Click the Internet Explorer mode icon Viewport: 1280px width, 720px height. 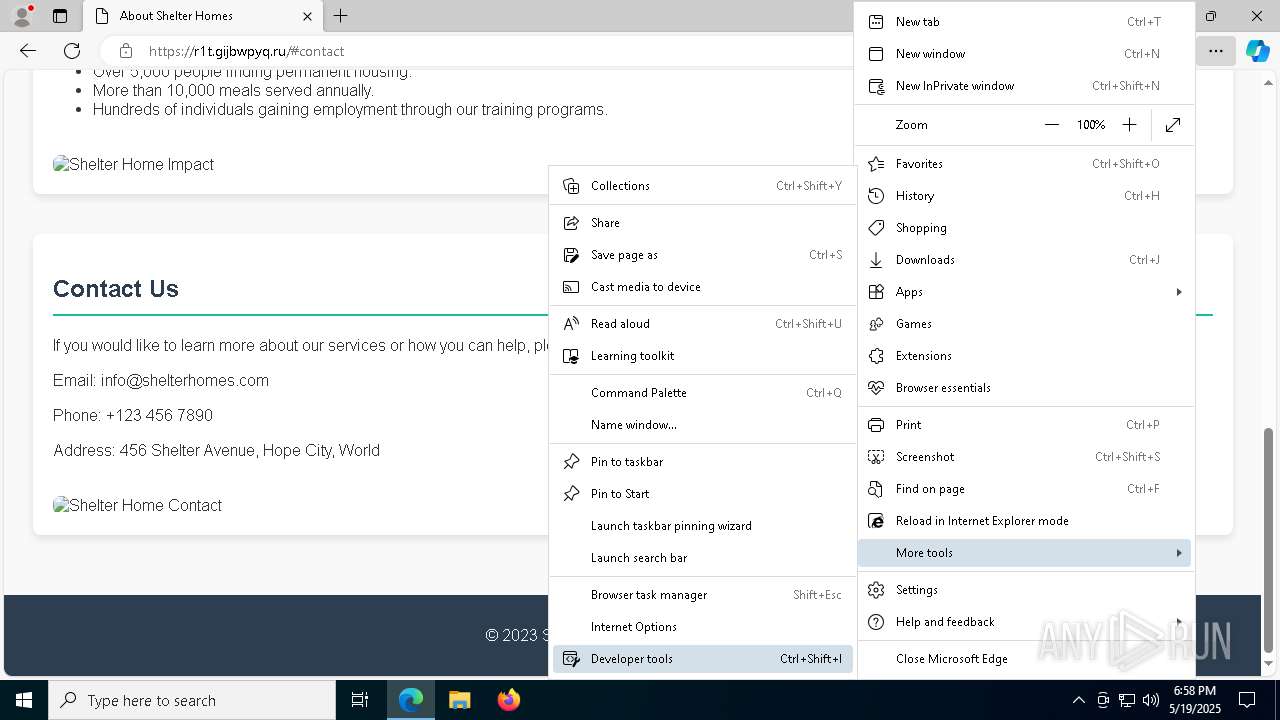[x=876, y=521]
